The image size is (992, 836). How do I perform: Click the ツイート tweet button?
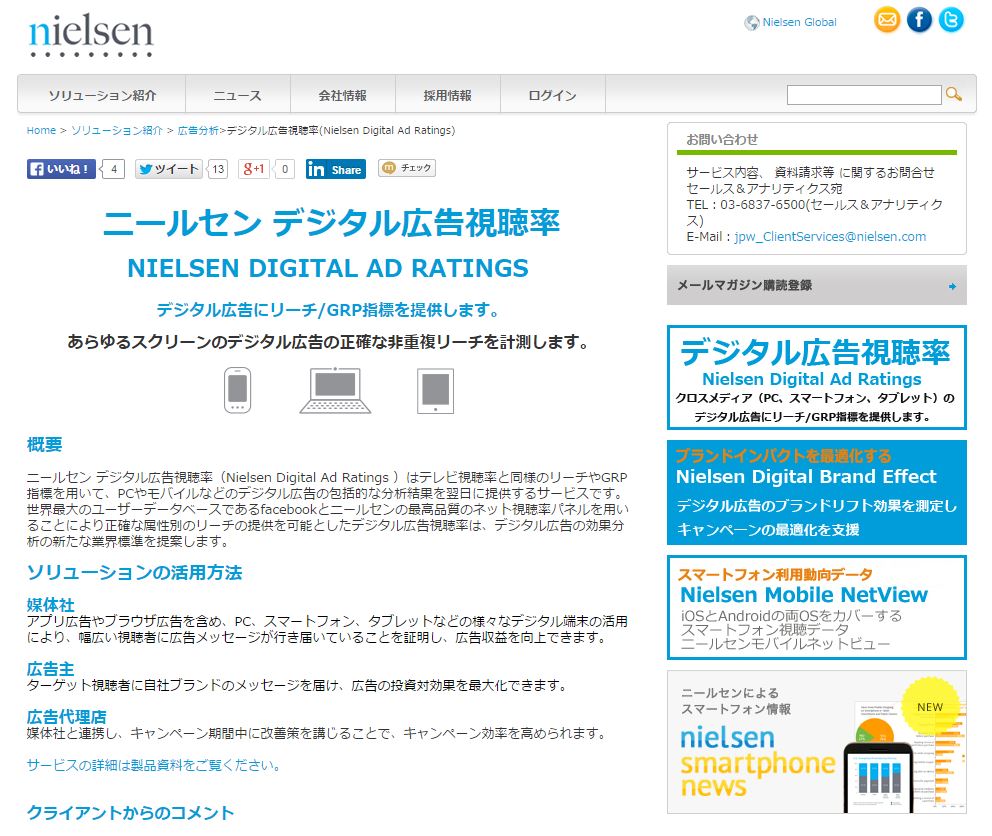point(168,169)
